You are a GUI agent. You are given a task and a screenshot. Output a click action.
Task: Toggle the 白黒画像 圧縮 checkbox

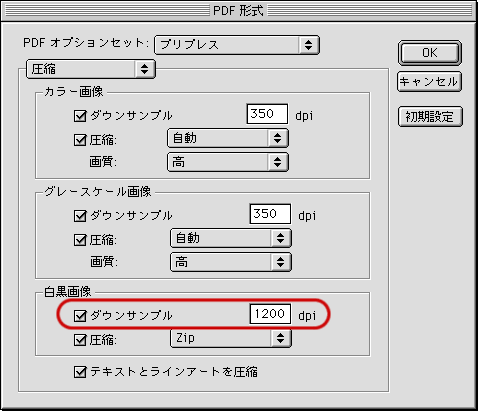pos(80,340)
